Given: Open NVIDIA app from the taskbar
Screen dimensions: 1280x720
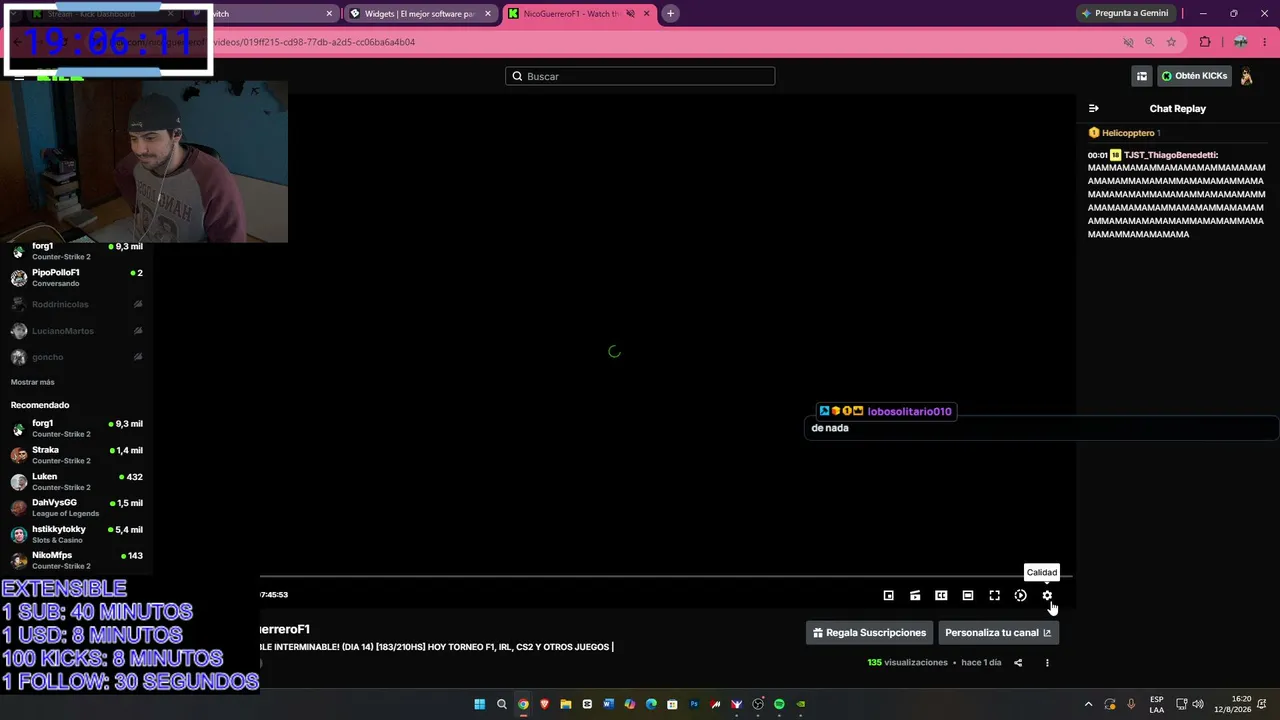Looking at the screenshot, I should pyautogui.click(x=801, y=704).
